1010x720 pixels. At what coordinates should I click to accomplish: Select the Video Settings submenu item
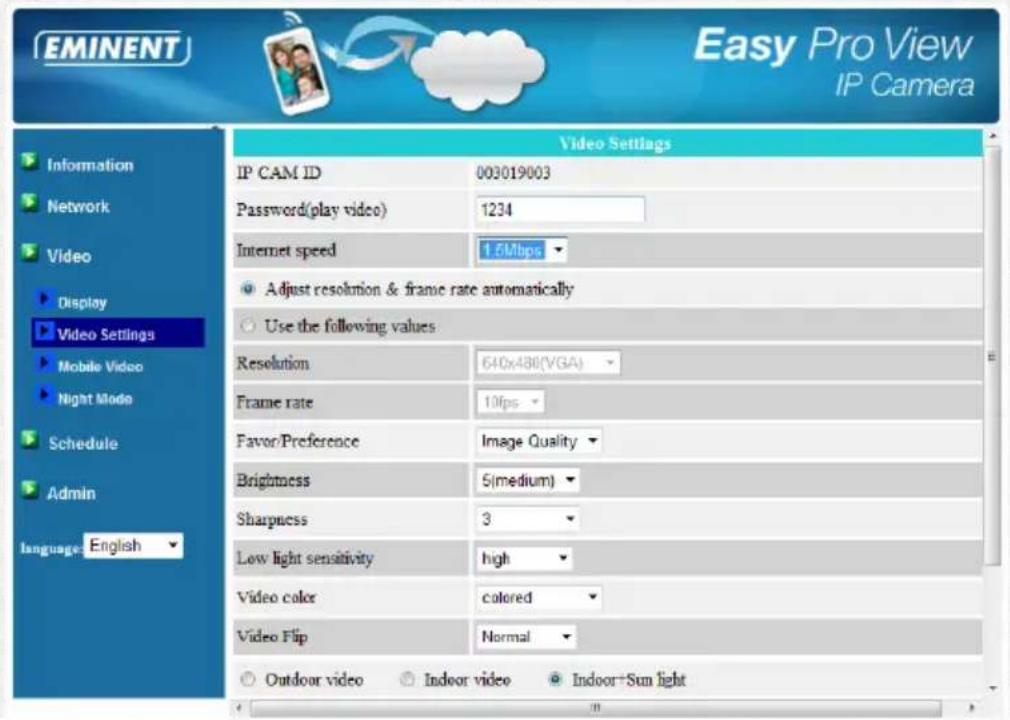[x=118, y=333]
